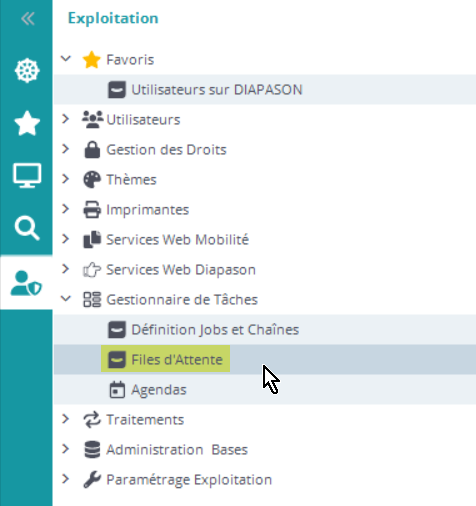The image size is (476, 506).
Task: Expand the Utilisateurs tree node
Action: [66, 119]
